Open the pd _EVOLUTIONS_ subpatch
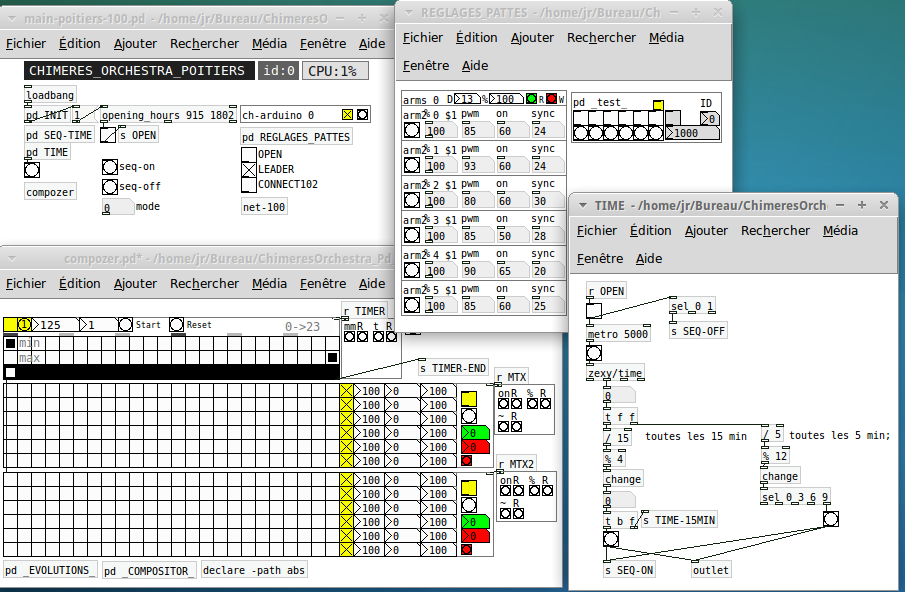 coord(50,570)
